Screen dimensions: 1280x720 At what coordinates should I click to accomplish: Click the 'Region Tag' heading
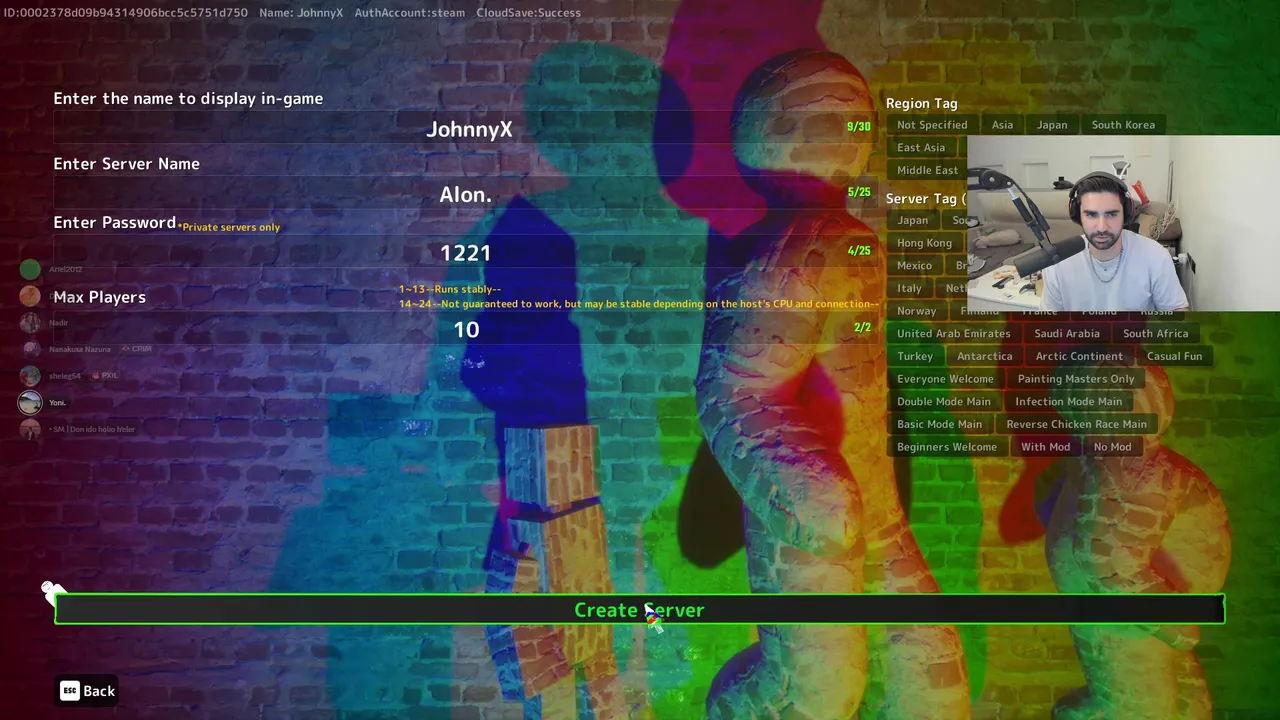tap(921, 103)
